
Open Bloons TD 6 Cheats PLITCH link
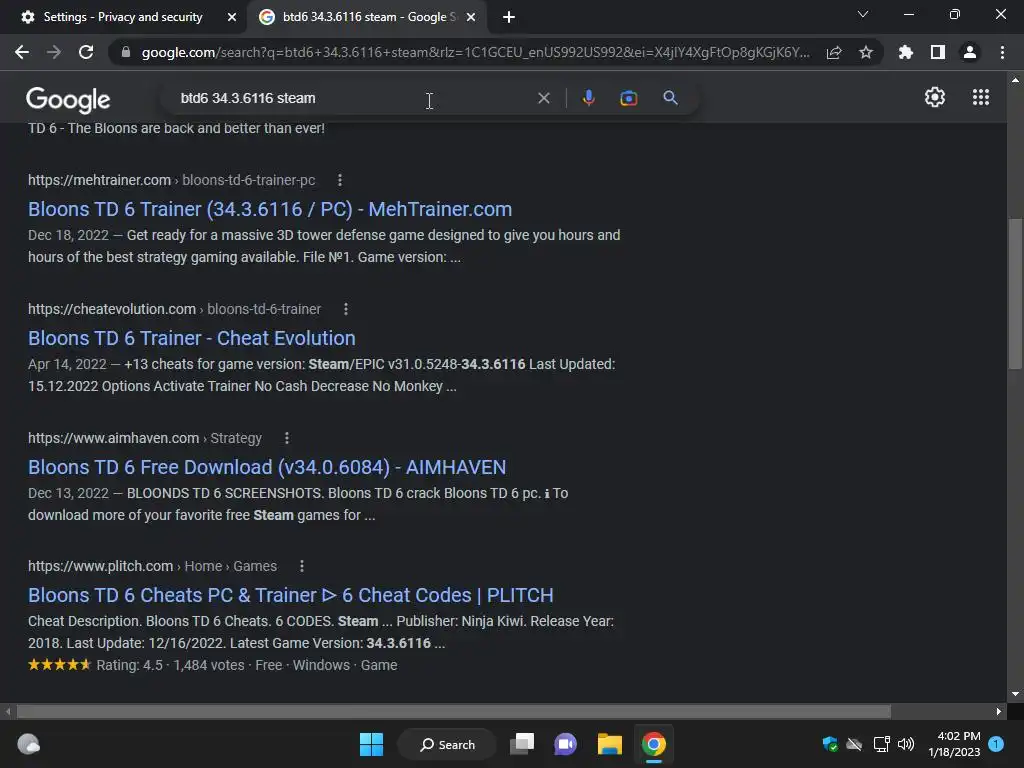coord(291,595)
